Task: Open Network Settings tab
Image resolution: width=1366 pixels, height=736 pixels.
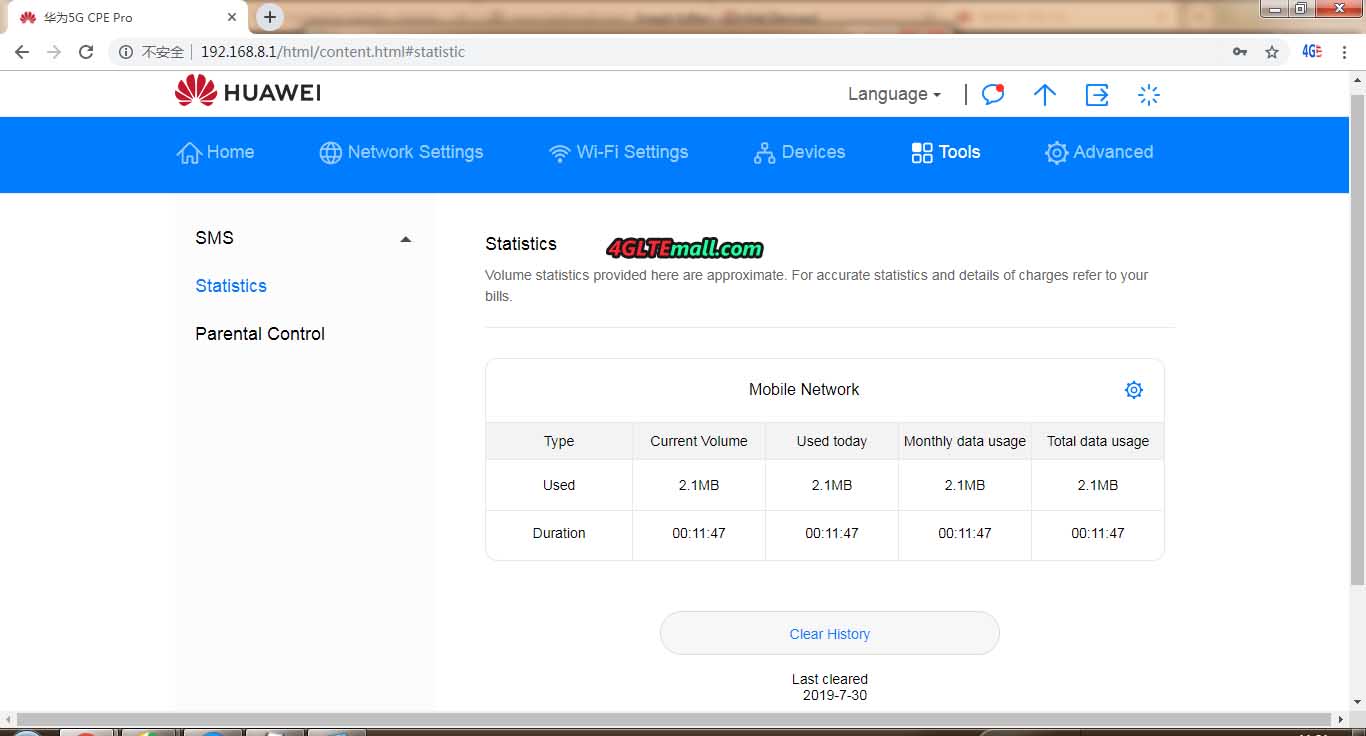Action: pos(401,152)
